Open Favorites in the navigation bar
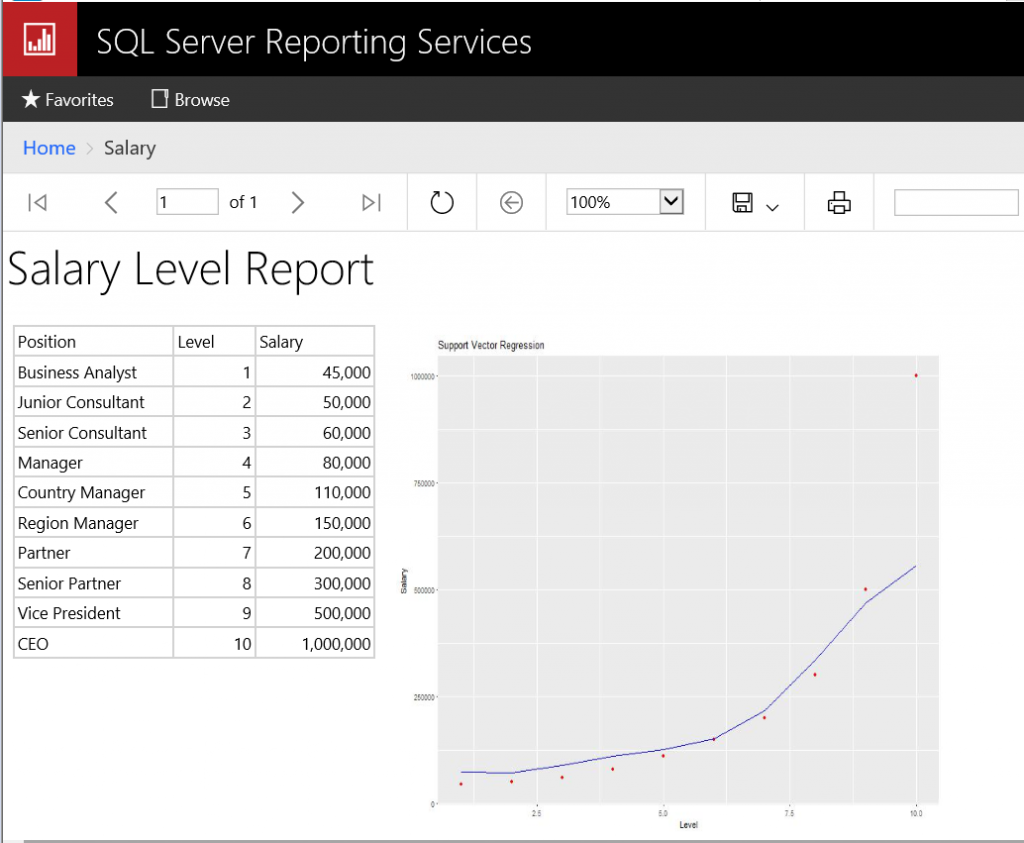Screen dimensions: 1024x843 click(x=67, y=100)
